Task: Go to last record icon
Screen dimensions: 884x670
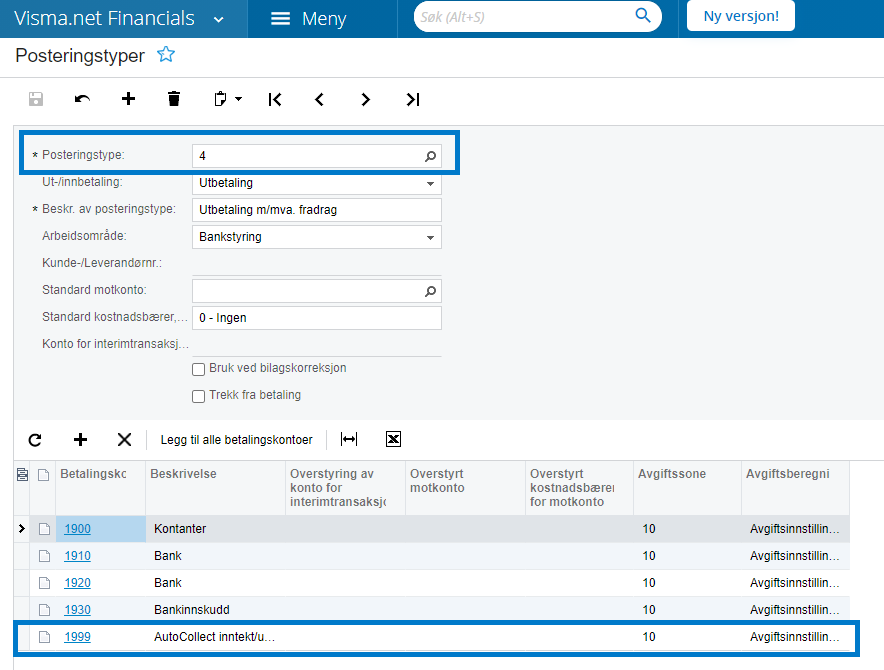Action: click(413, 100)
